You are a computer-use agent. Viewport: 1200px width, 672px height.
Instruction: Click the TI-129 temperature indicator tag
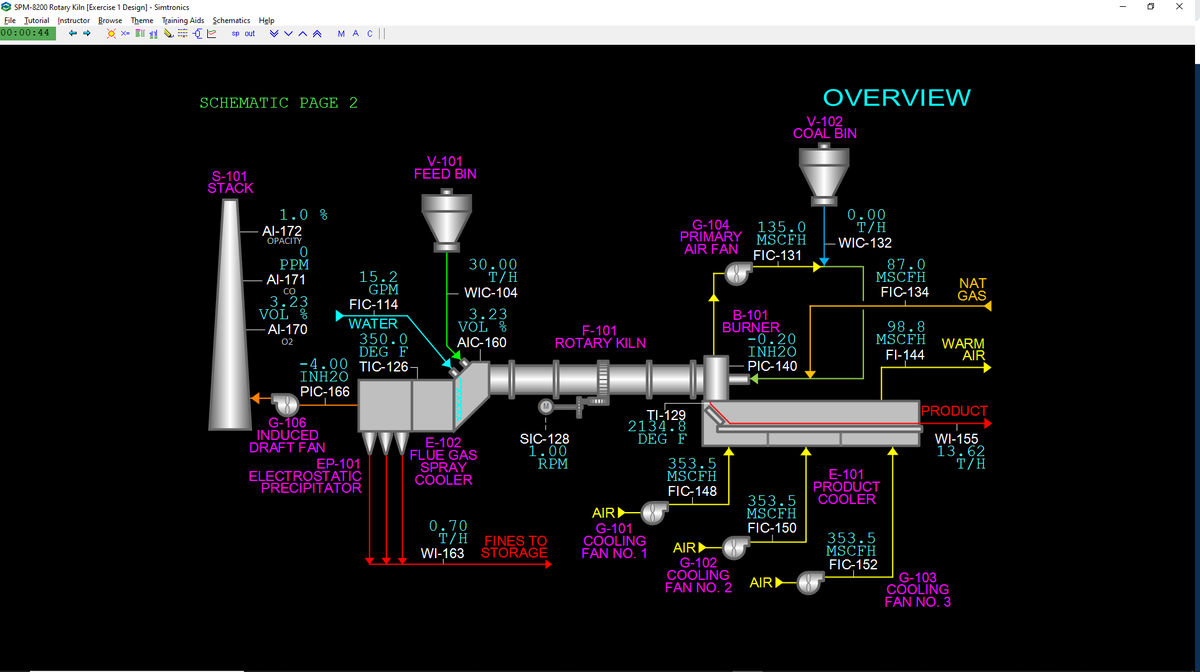coord(665,414)
